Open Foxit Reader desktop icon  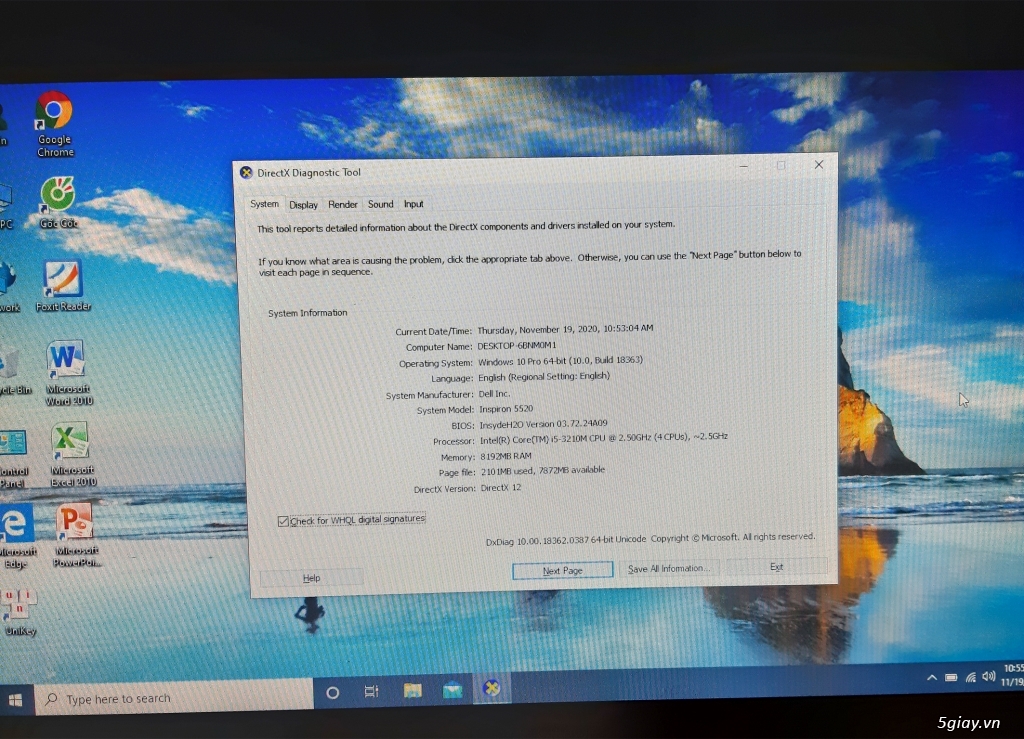pos(63,286)
